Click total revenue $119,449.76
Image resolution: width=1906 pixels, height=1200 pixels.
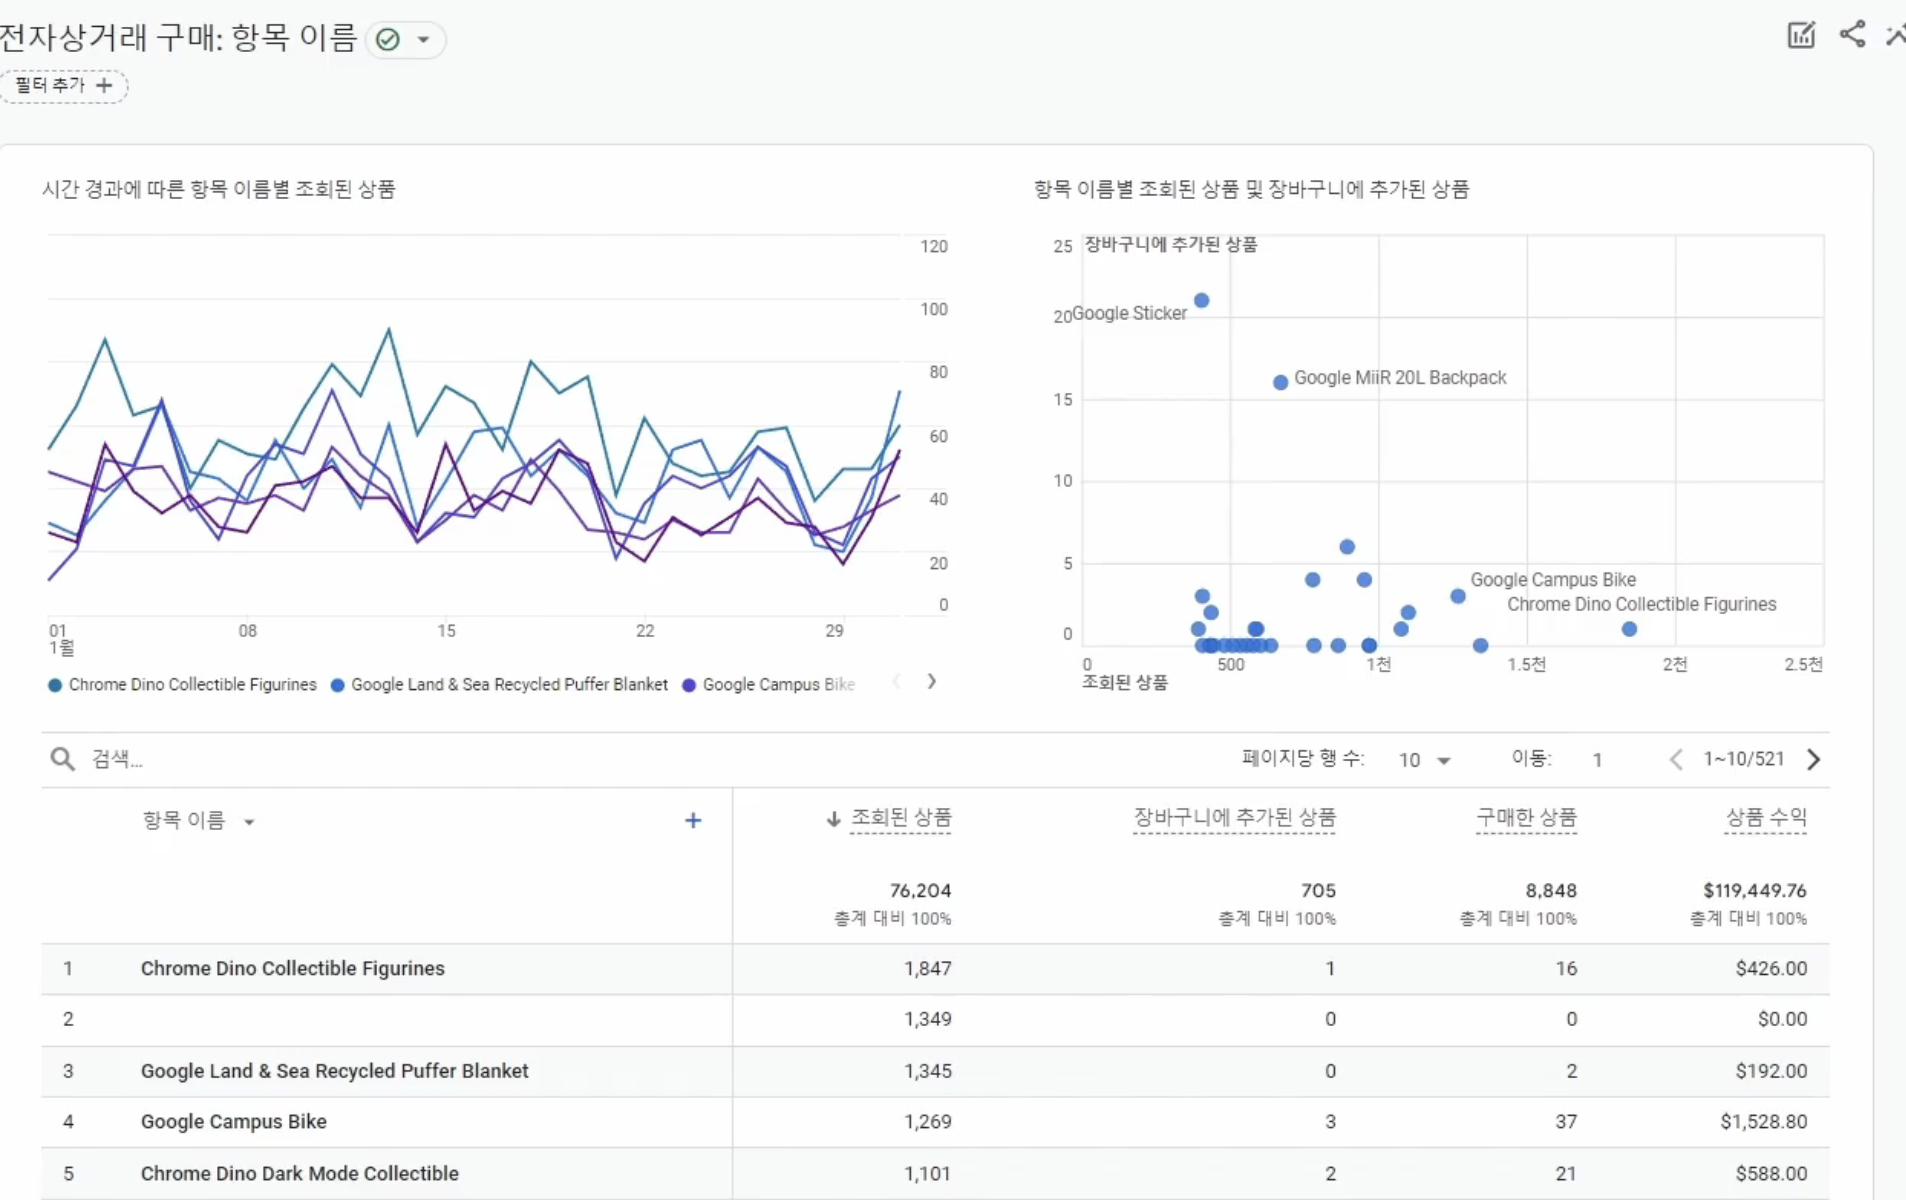click(1755, 891)
